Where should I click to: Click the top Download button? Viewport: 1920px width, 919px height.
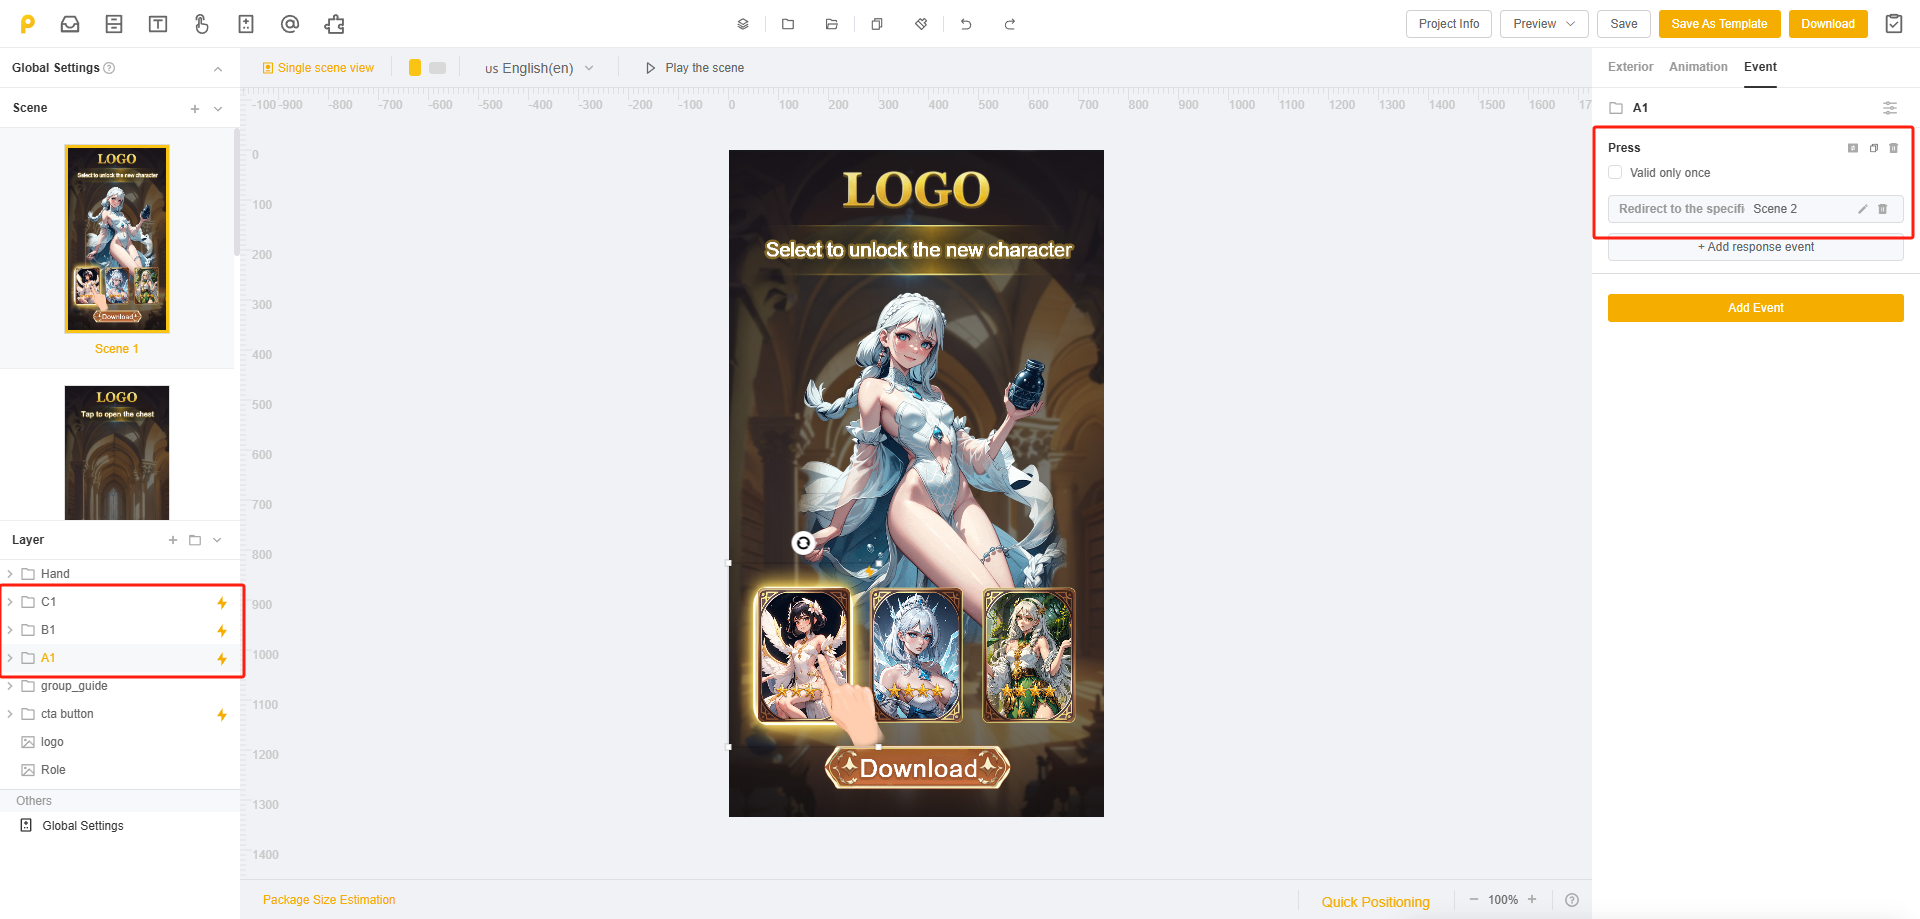(x=1828, y=24)
